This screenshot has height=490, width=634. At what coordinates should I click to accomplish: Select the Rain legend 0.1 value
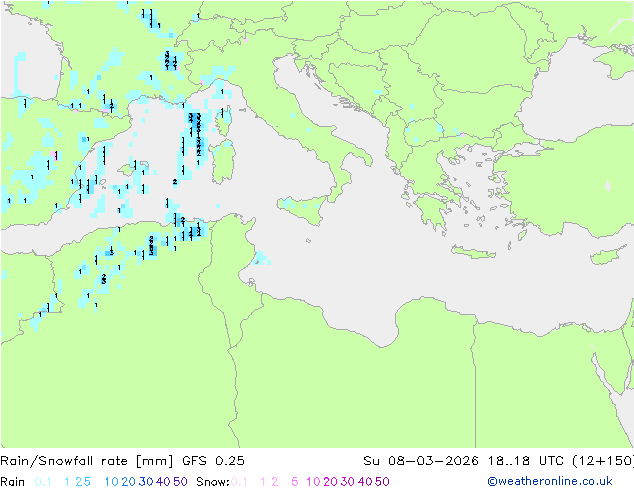pyautogui.click(x=43, y=482)
